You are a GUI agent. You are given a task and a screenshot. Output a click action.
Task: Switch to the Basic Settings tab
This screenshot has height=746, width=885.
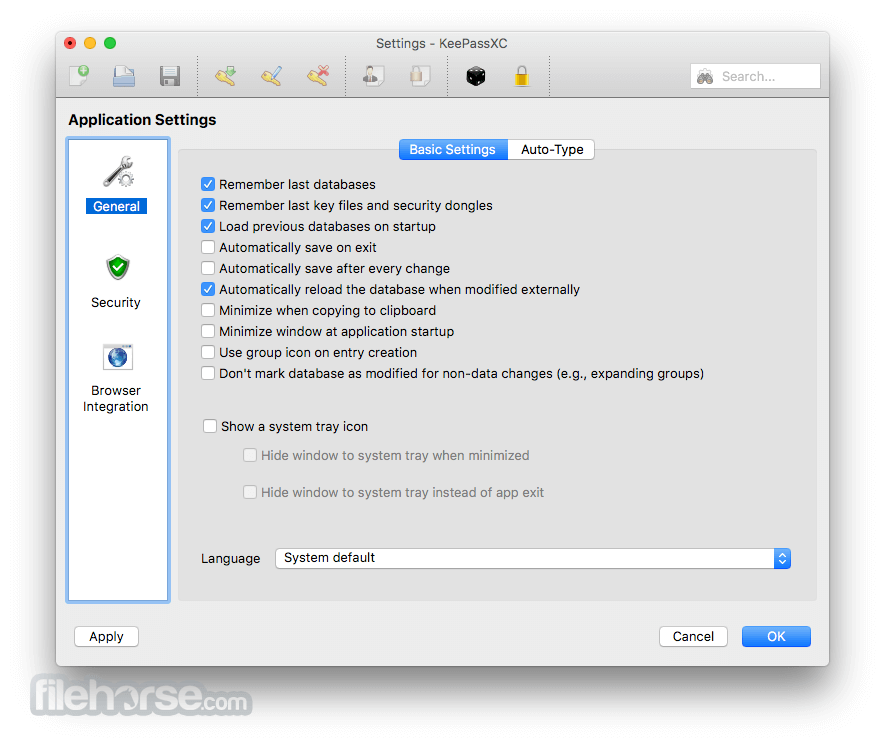[x=453, y=150]
